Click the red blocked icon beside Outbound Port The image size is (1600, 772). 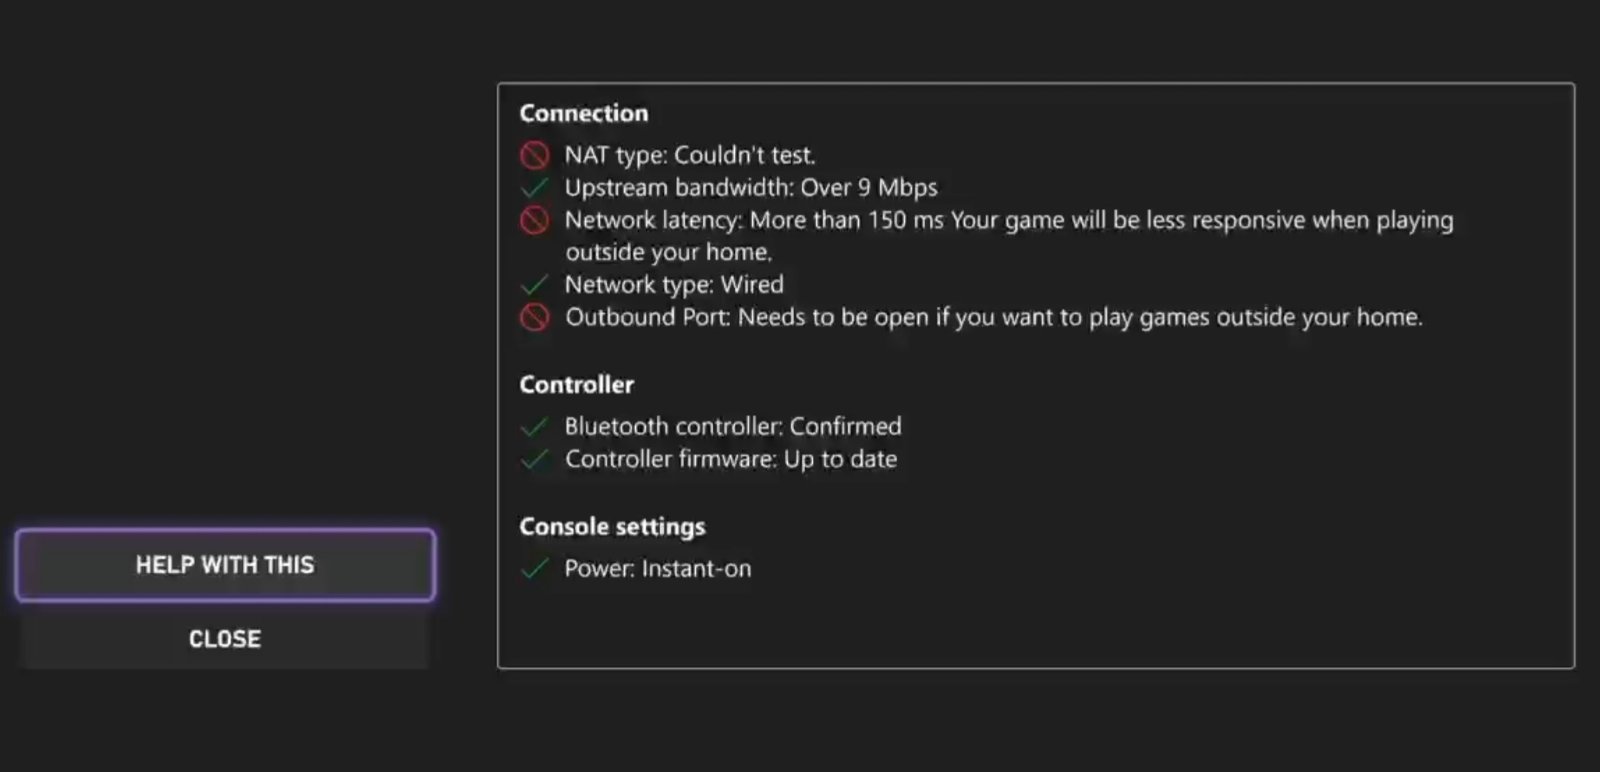[535, 317]
